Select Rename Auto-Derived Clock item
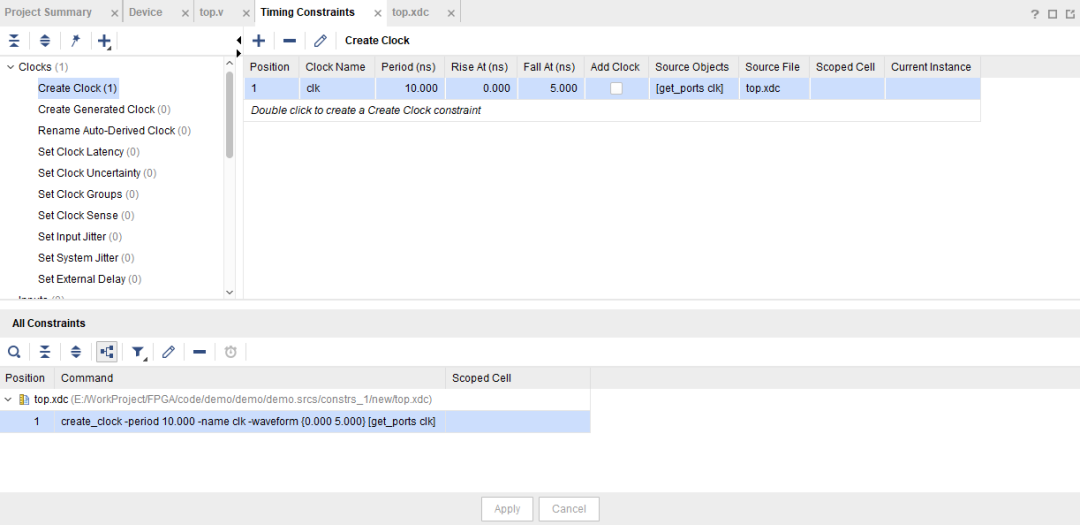 (114, 131)
